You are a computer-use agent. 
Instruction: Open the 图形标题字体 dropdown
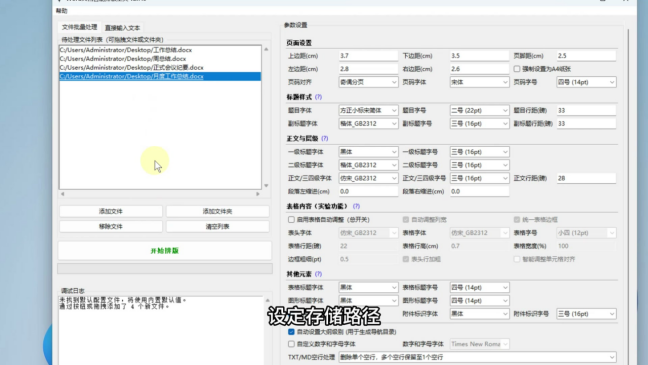tap(368, 301)
